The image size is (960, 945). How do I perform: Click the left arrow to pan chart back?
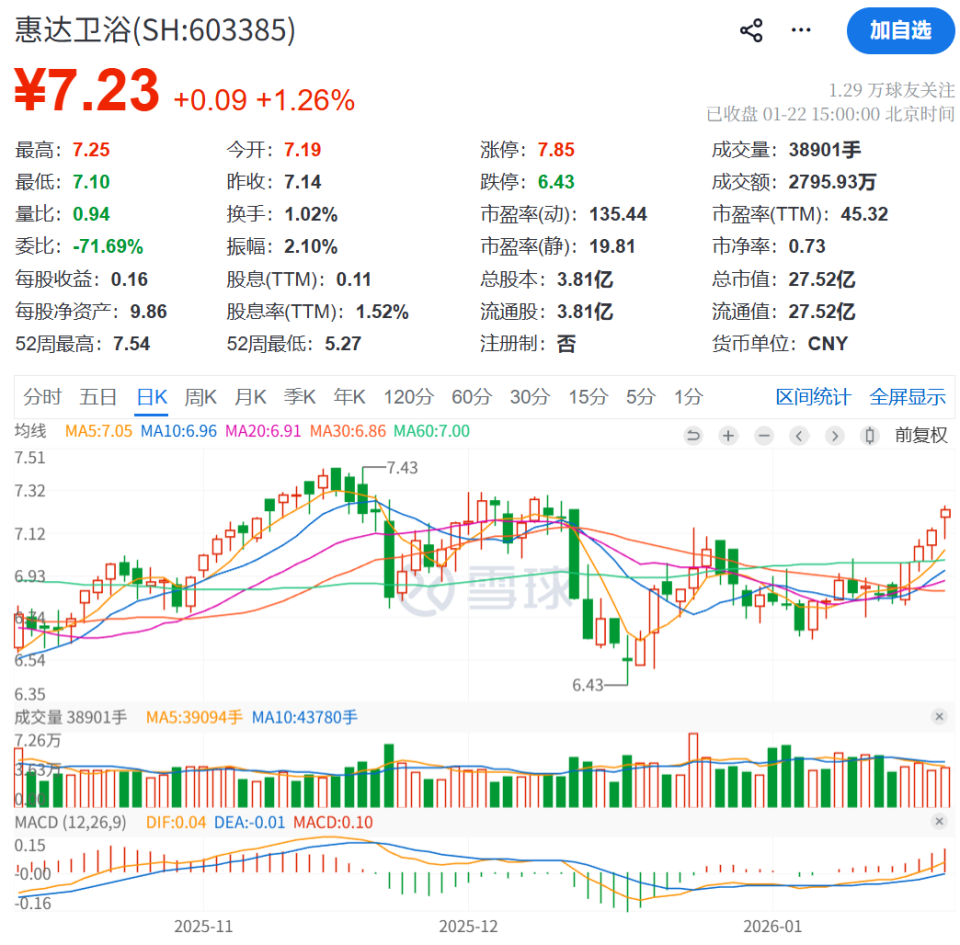coord(798,436)
